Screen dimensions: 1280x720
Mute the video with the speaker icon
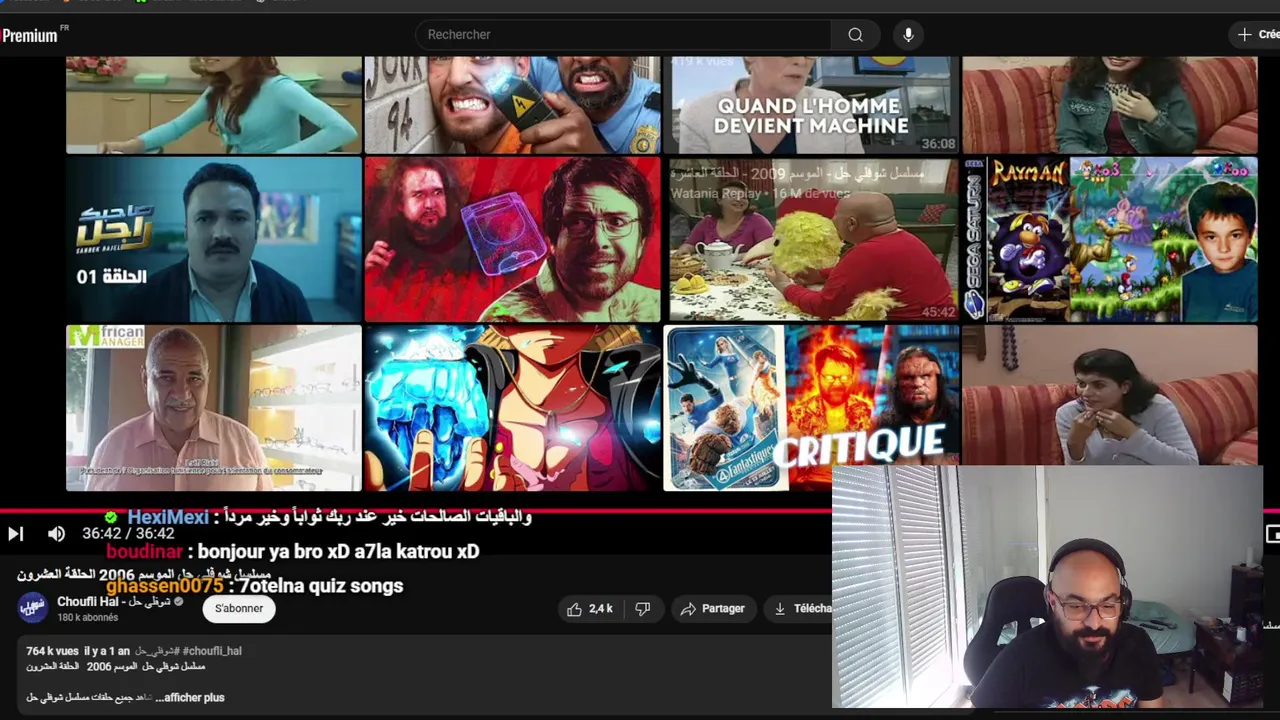[x=56, y=534]
